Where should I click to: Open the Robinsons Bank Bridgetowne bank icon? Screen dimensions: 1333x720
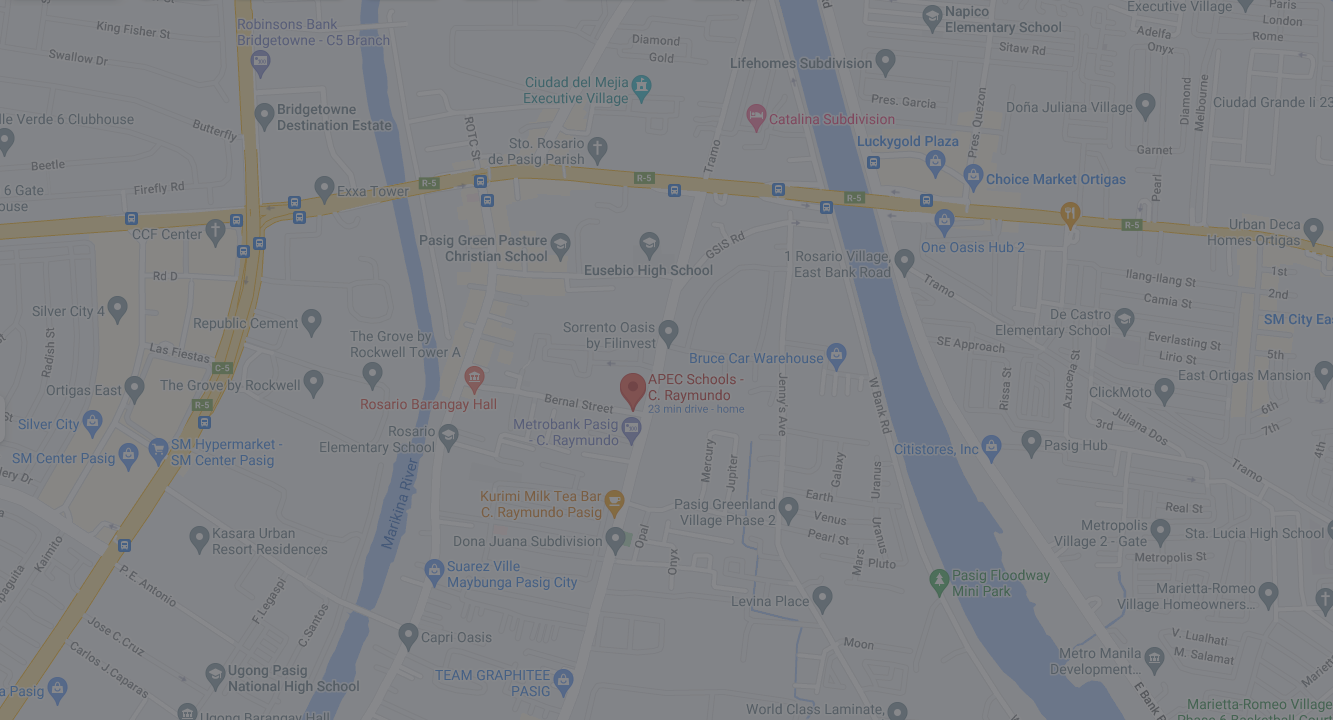tap(260, 62)
